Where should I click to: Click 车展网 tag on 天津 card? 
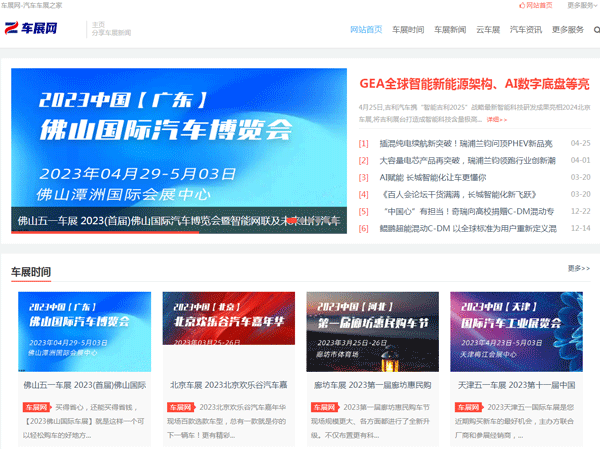[469, 407]
